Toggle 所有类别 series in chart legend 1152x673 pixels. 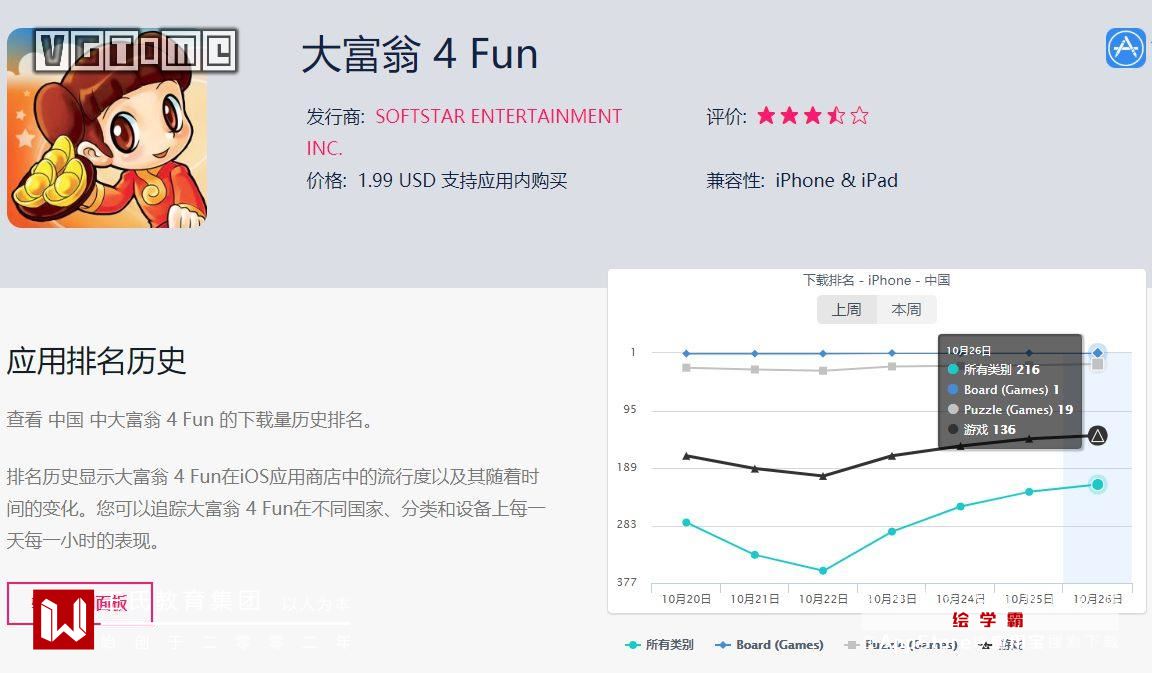point(659,645)
